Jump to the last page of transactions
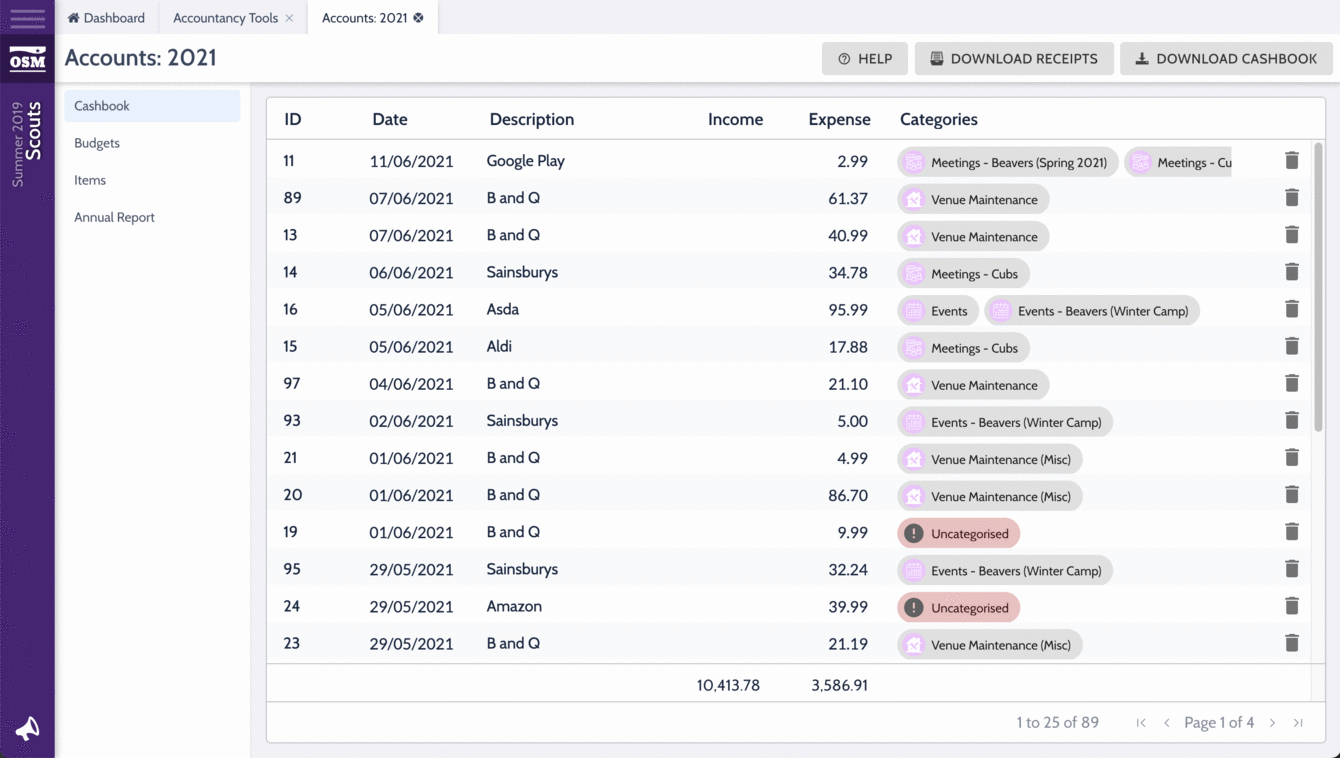The width and height of the screenshot is (1340, 758). pos(1298,722)
